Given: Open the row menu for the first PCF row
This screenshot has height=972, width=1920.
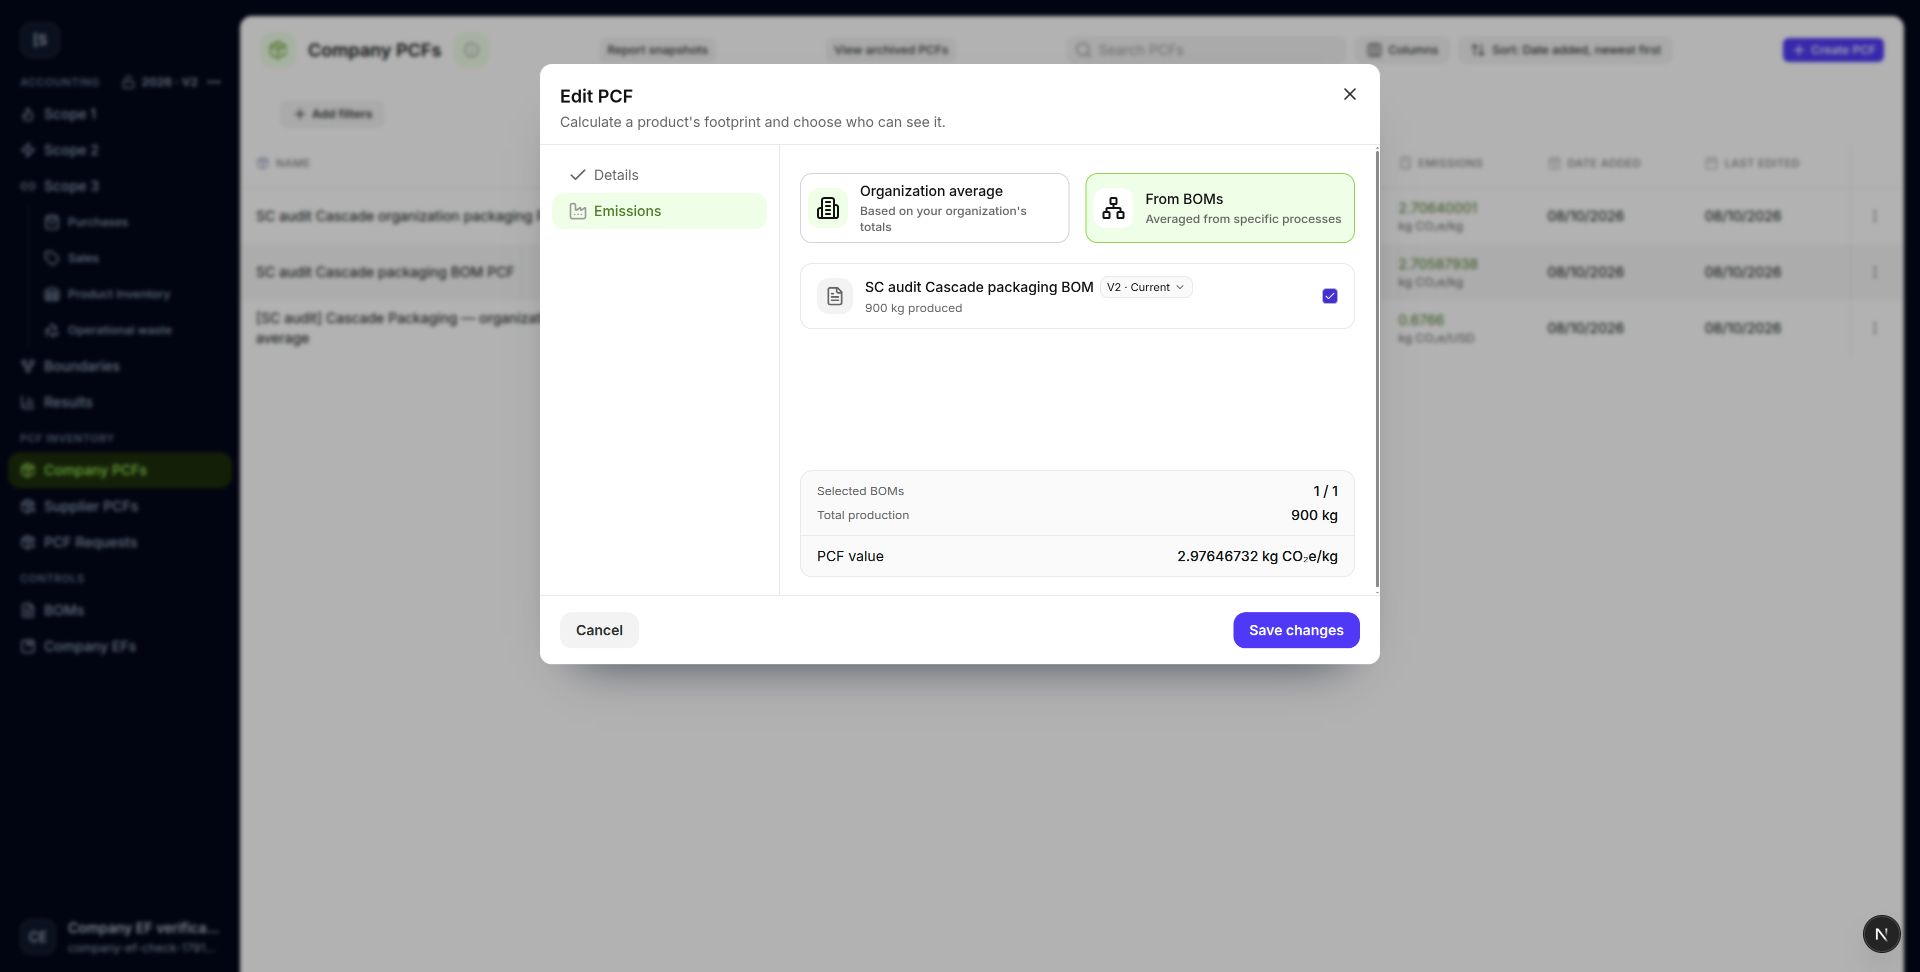Looking at the screenshot, I should pos(1874,216).
